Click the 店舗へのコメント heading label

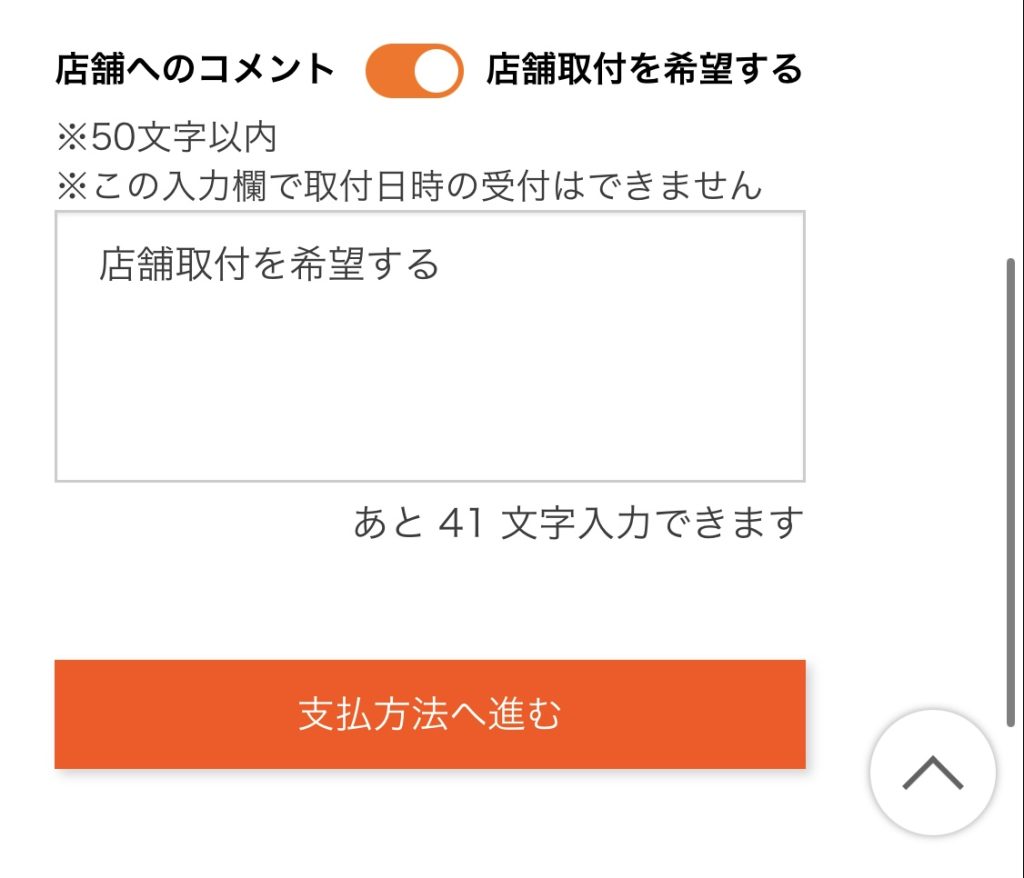coord(194,70)
